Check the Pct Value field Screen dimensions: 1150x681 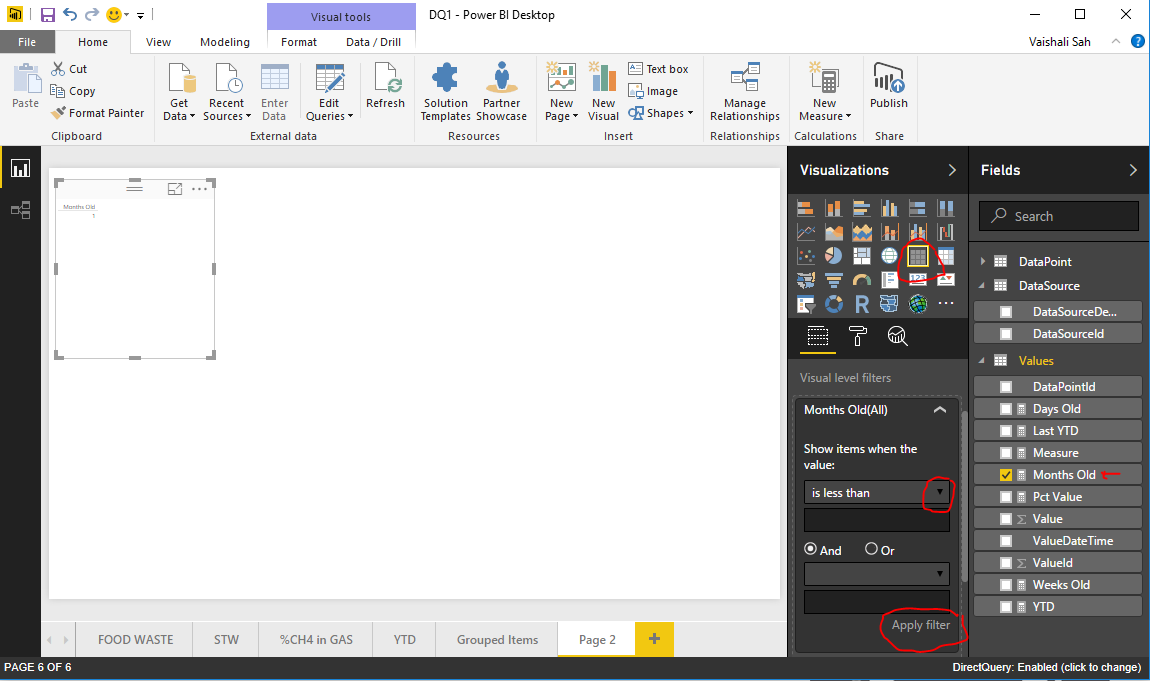1006,497
